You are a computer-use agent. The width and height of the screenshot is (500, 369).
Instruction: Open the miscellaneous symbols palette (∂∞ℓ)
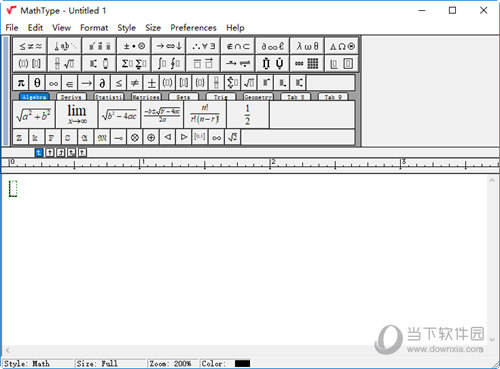point(273,46)
